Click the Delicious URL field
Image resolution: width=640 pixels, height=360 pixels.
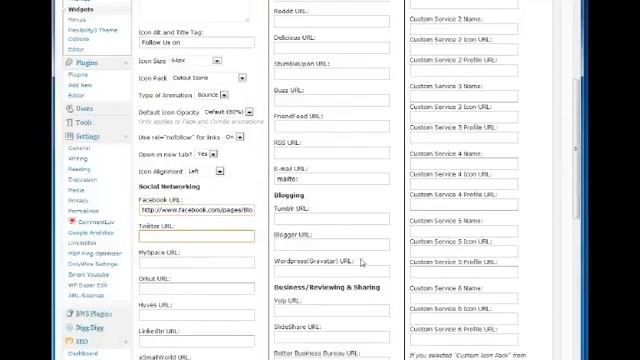click(x=332, y=48)
